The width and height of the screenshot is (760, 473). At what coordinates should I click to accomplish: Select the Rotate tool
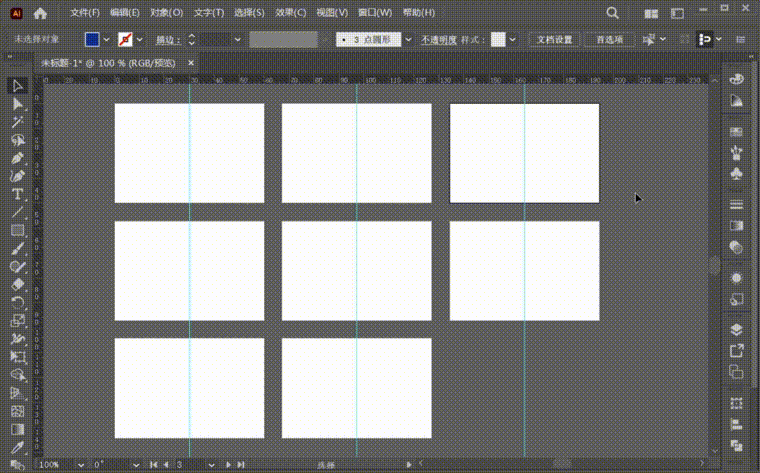(x=17, y=302)
